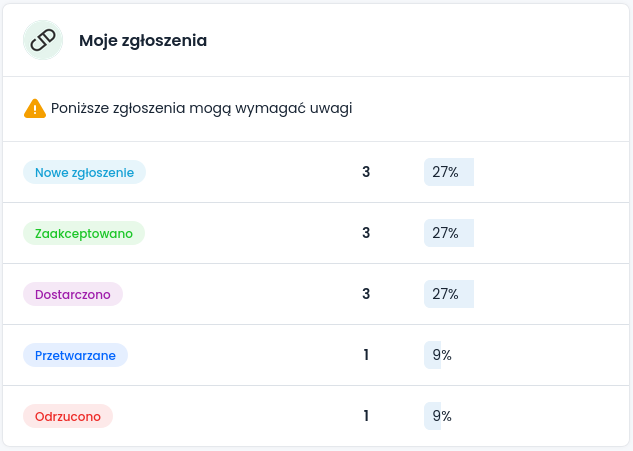
Task: Click the red Odrzucono status badge
Action: pos(68,416)
